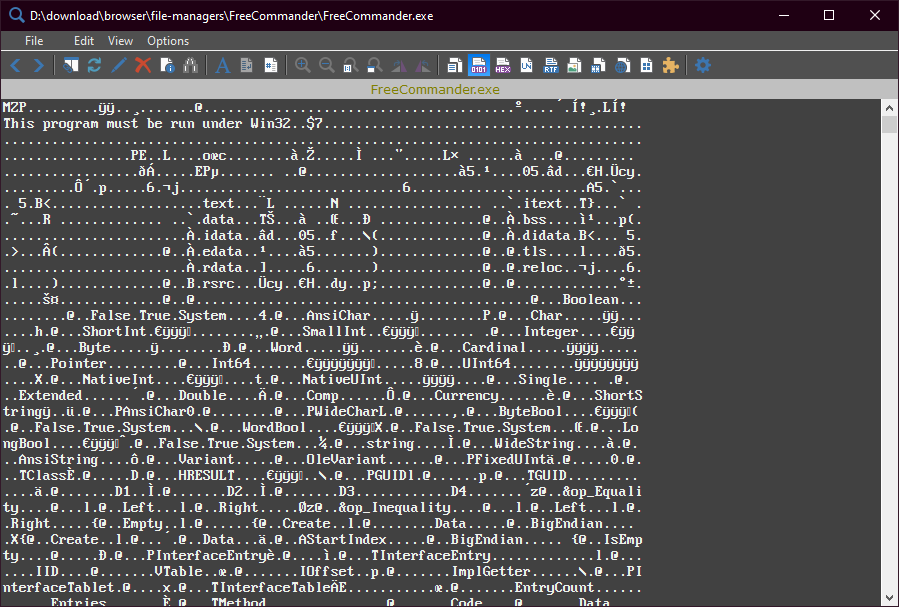The height and width of the screenshot is (607, 899).
Task: Click the refresh/reload file icon
Action: pyautogui.click(x=95, y=65)
